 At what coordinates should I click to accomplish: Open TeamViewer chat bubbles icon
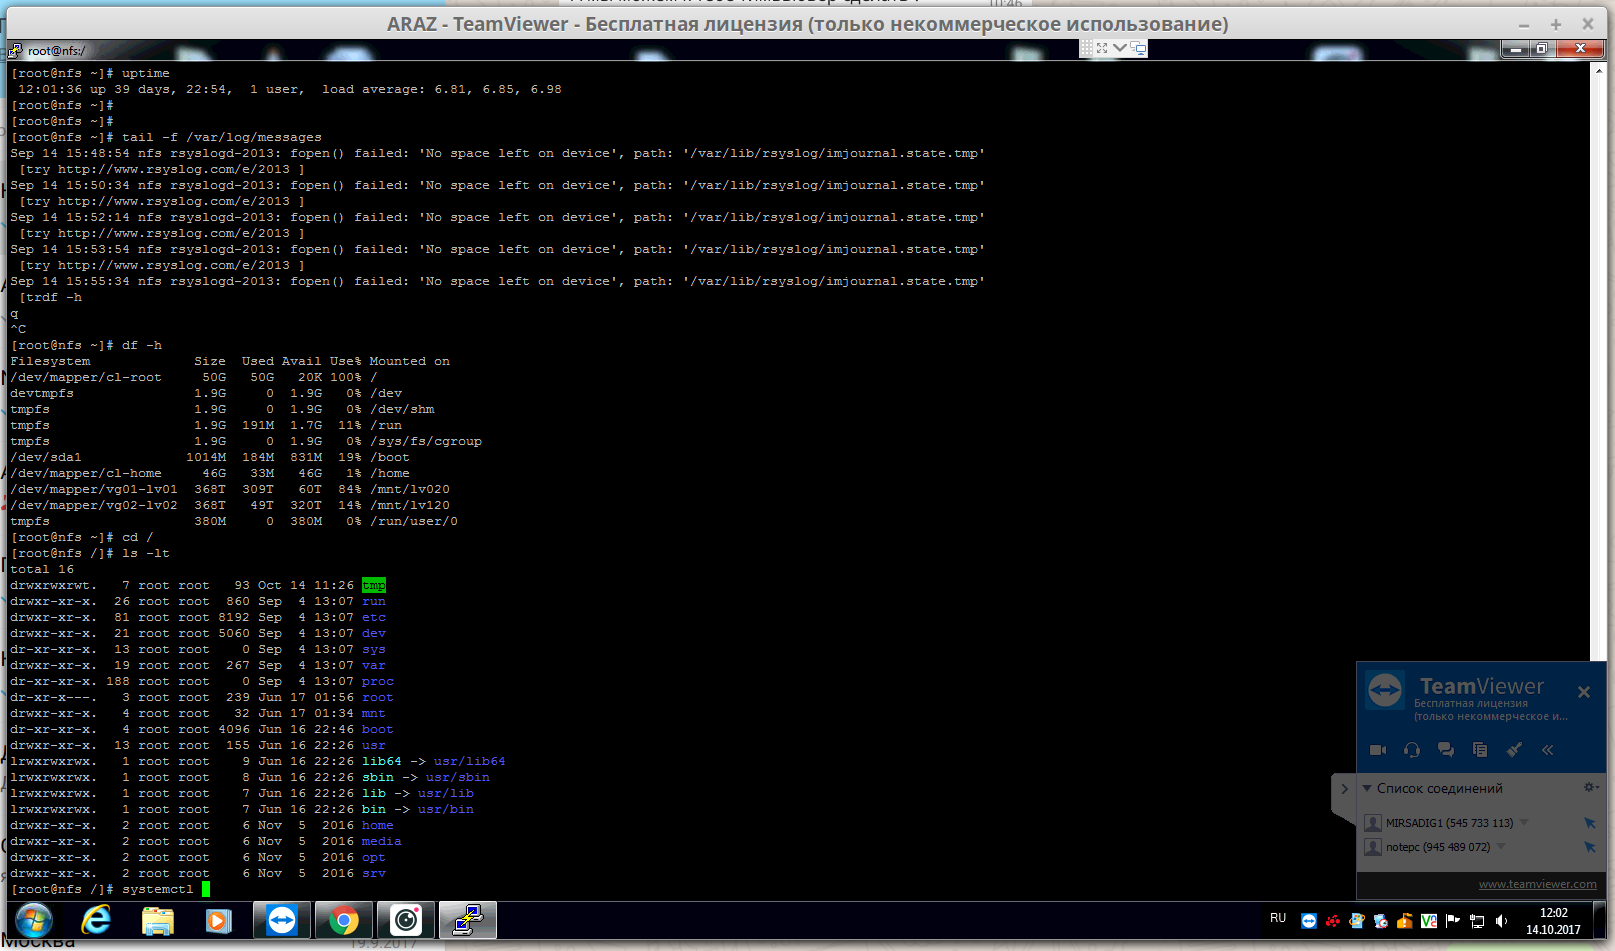(x=1446, y=750)
